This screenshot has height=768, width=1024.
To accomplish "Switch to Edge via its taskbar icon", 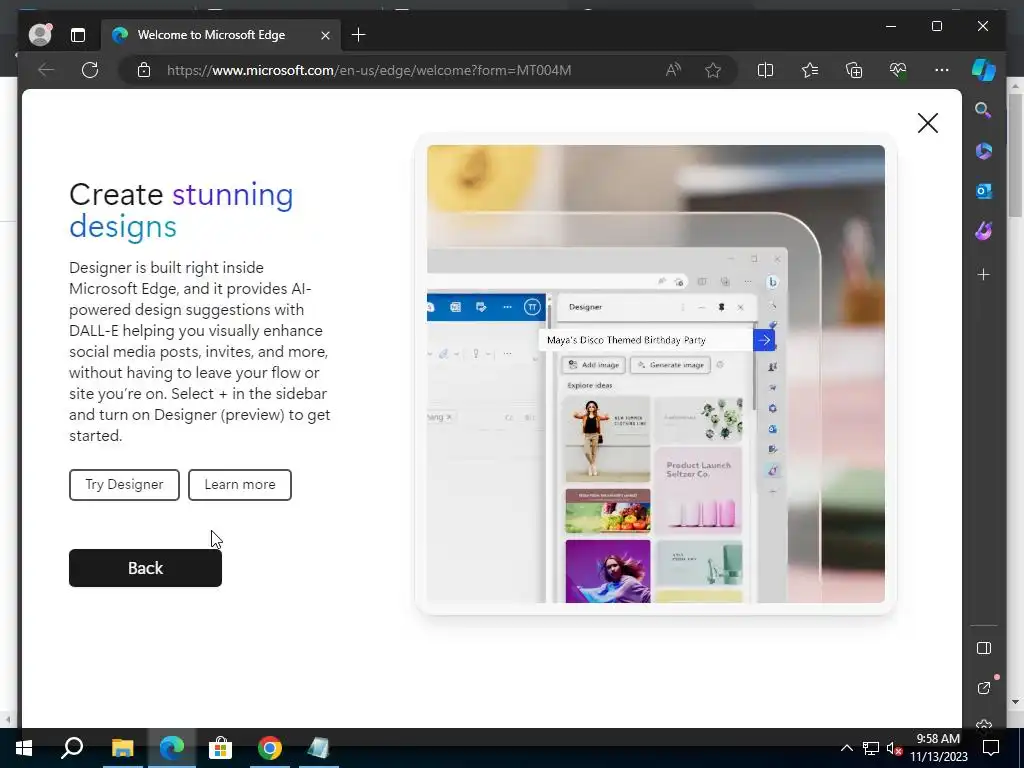I will point(172,748).
